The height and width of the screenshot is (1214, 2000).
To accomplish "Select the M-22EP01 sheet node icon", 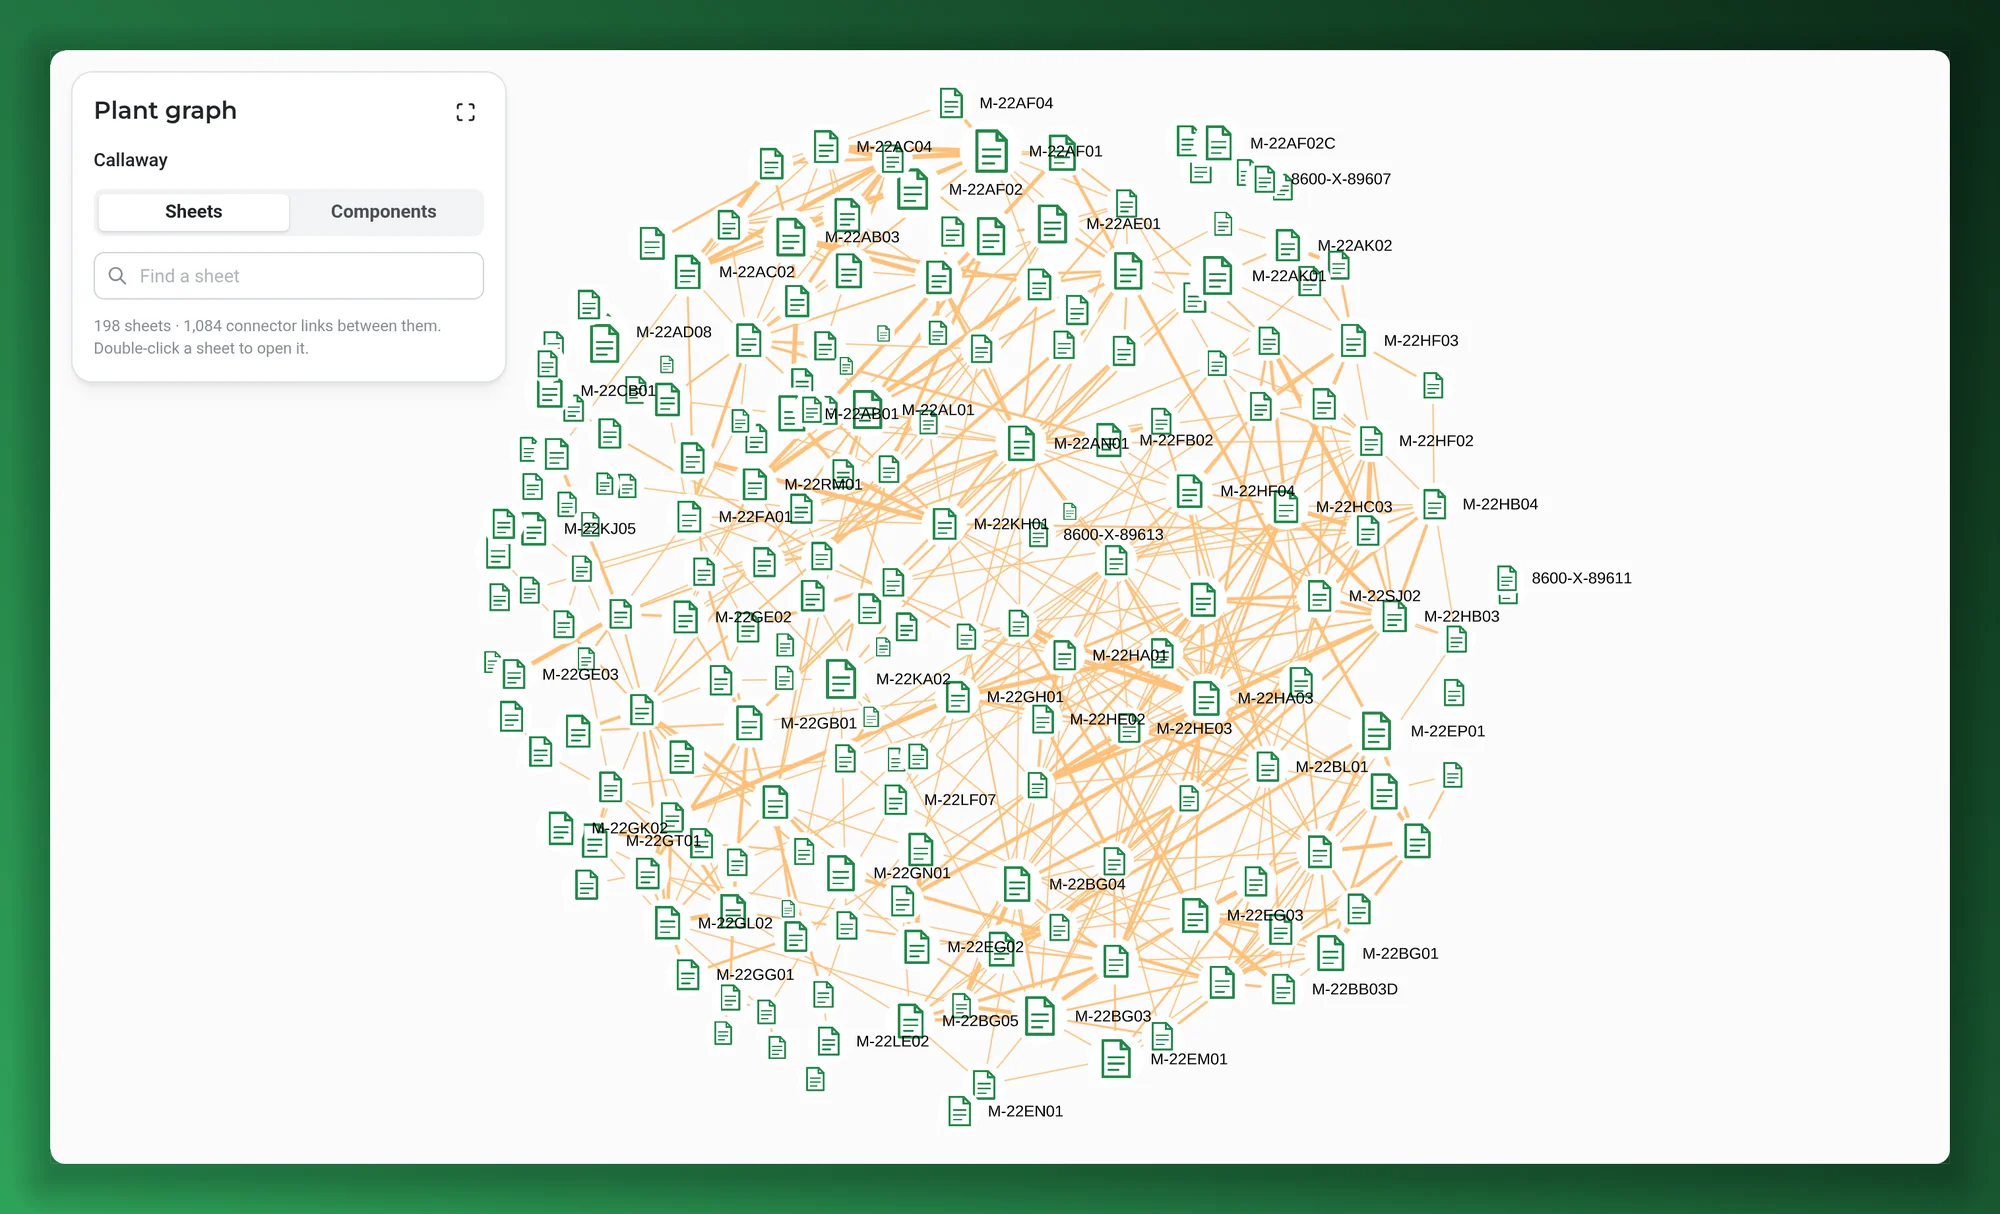I will [x=1376, y=731].
